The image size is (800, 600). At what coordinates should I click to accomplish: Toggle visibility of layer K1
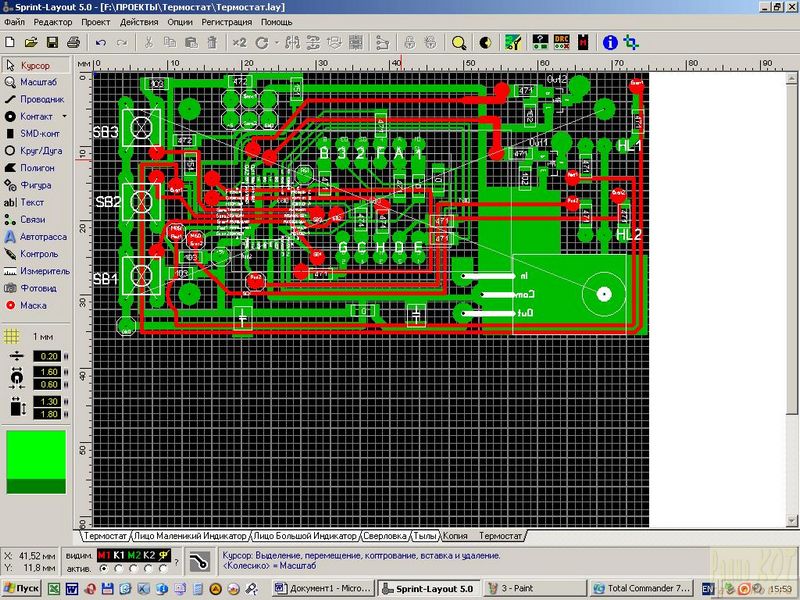[x=119, y=556]
